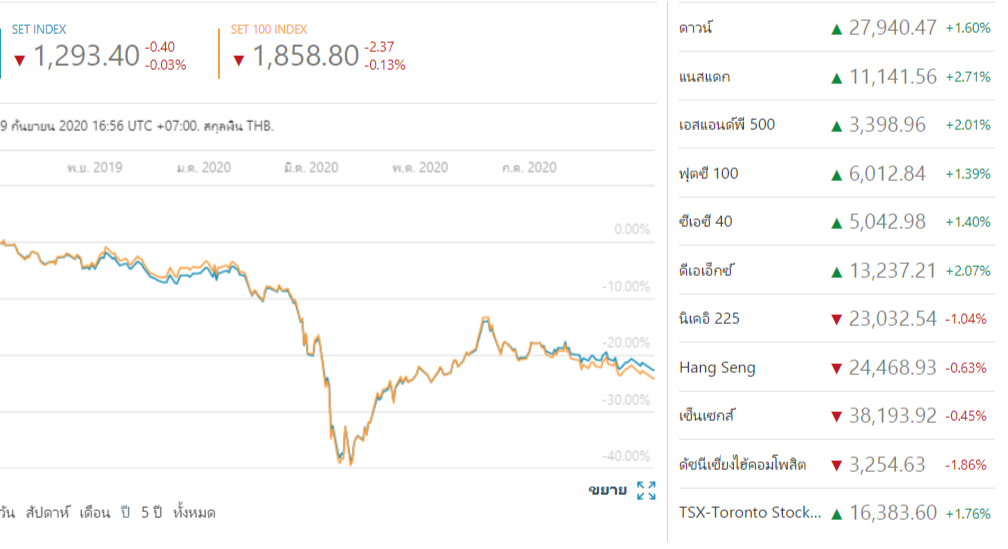Click the red down arrow beside SET 100 value

tap(238, 60)
